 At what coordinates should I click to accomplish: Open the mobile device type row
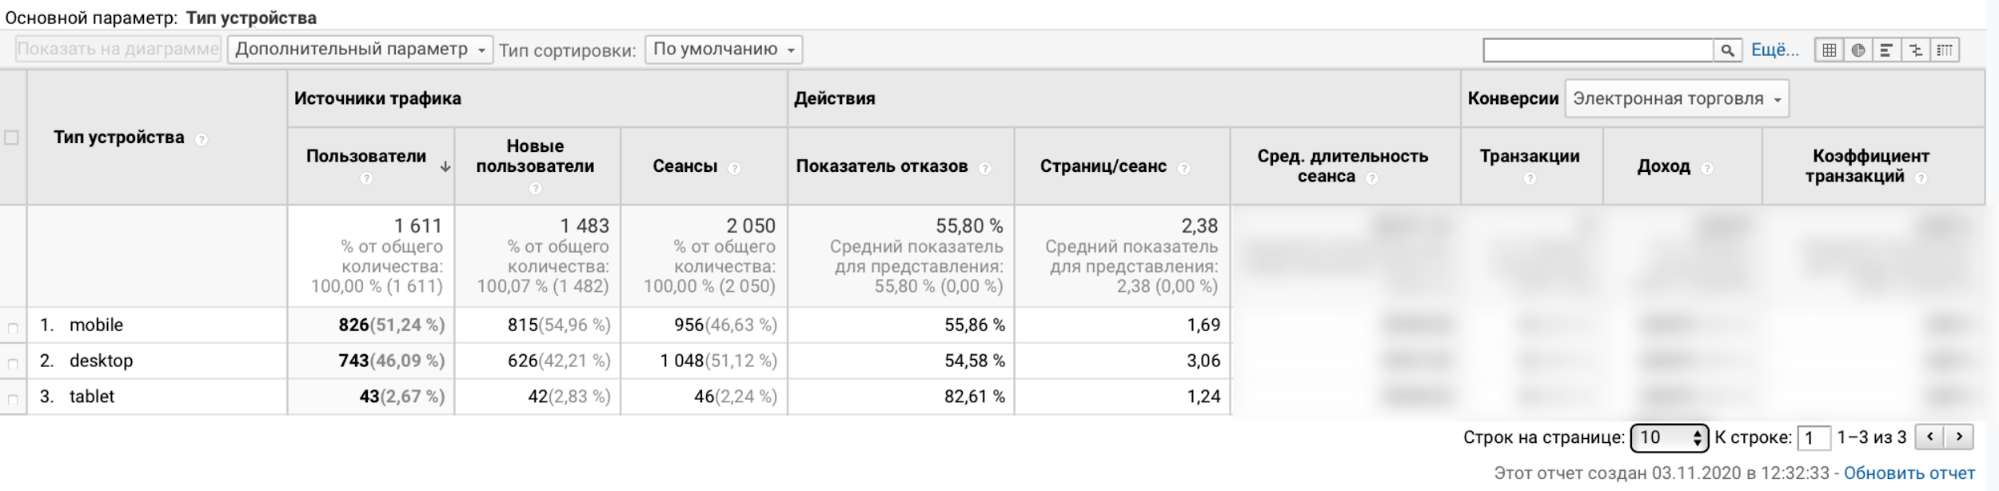pyautogui.click(x=96, y=325)
